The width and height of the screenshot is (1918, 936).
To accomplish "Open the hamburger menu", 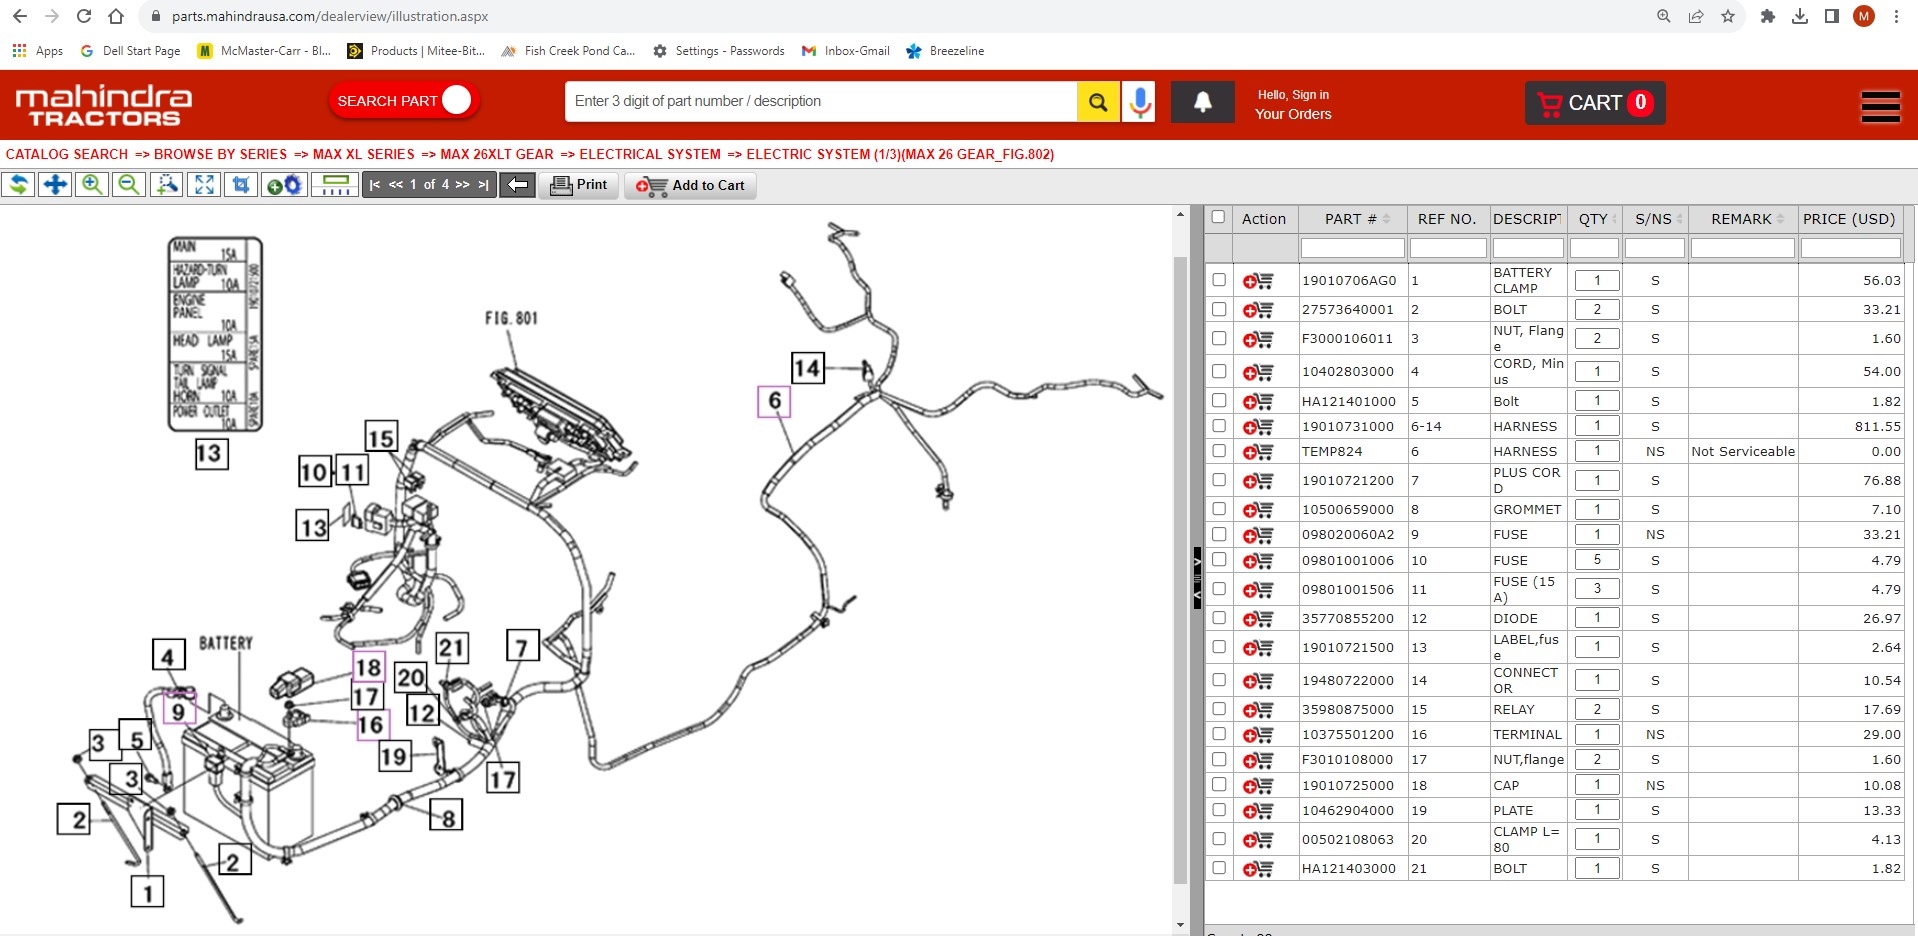I will click(x=1880, y=106).
